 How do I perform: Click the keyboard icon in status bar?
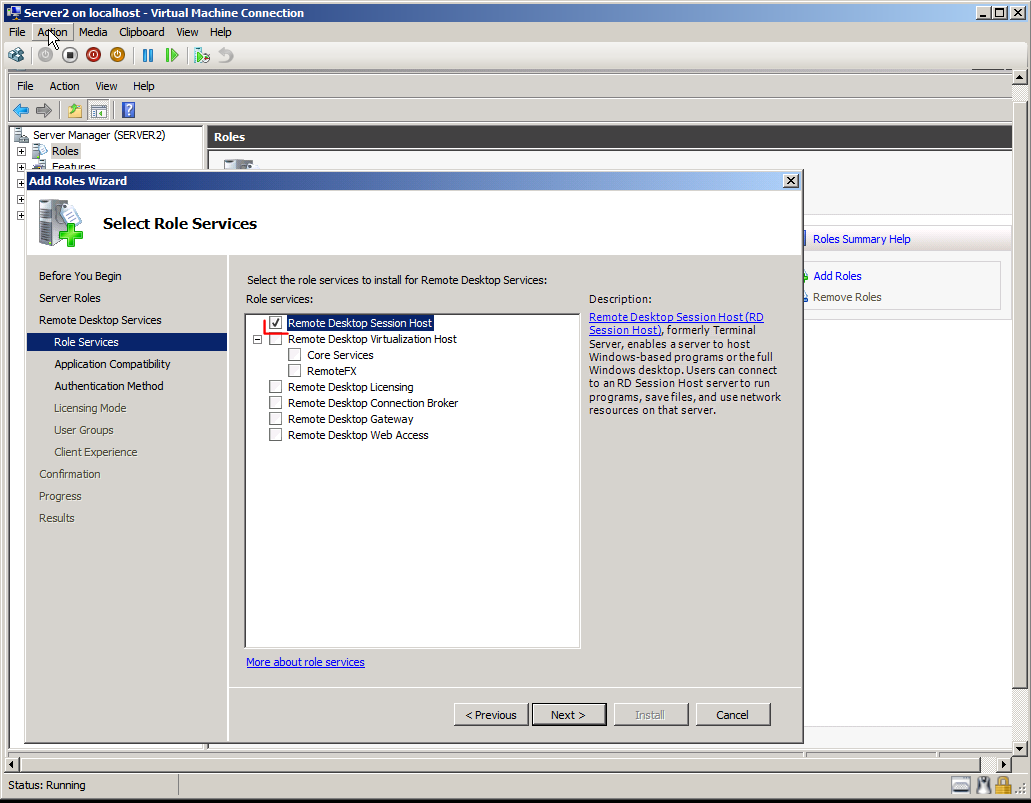pos(961,785)
